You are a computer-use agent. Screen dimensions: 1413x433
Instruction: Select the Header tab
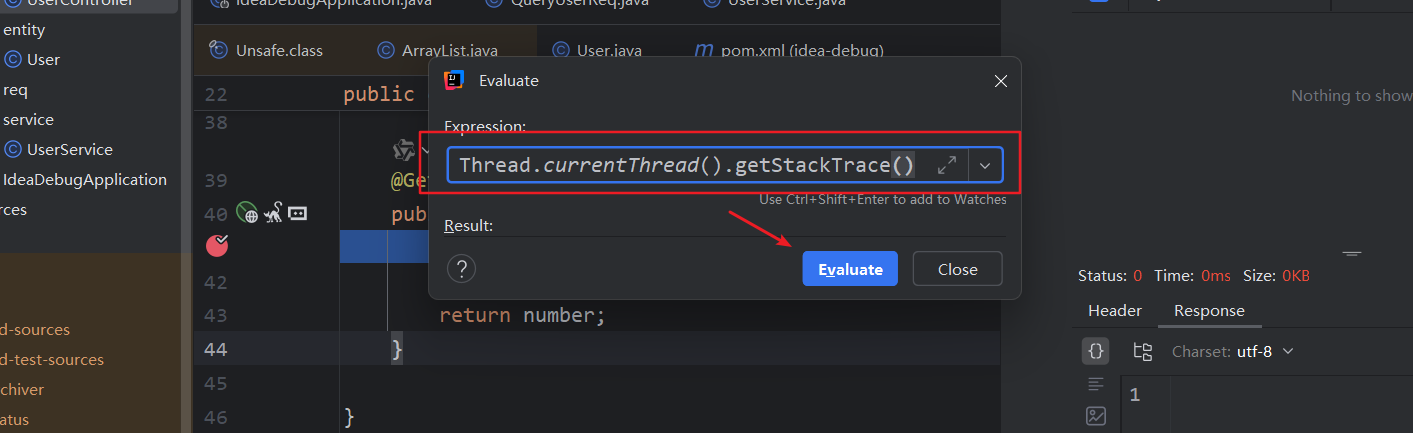(1114, 311)
